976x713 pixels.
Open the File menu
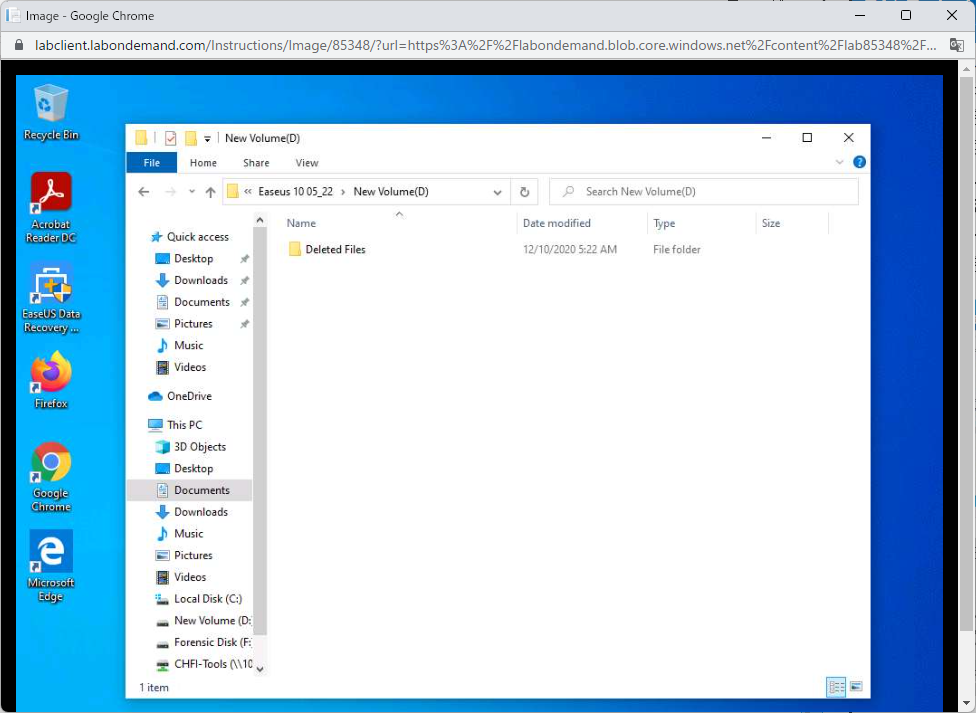151,162
